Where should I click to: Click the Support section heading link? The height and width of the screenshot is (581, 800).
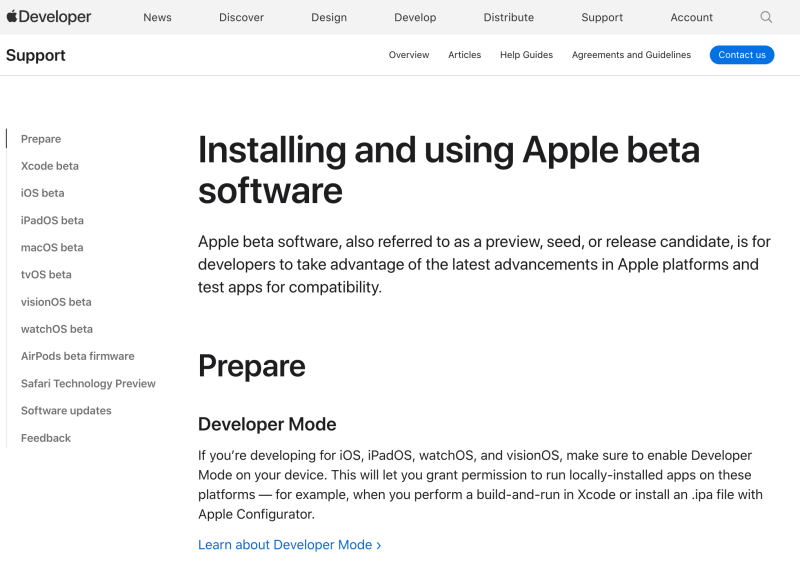point(36,55)
